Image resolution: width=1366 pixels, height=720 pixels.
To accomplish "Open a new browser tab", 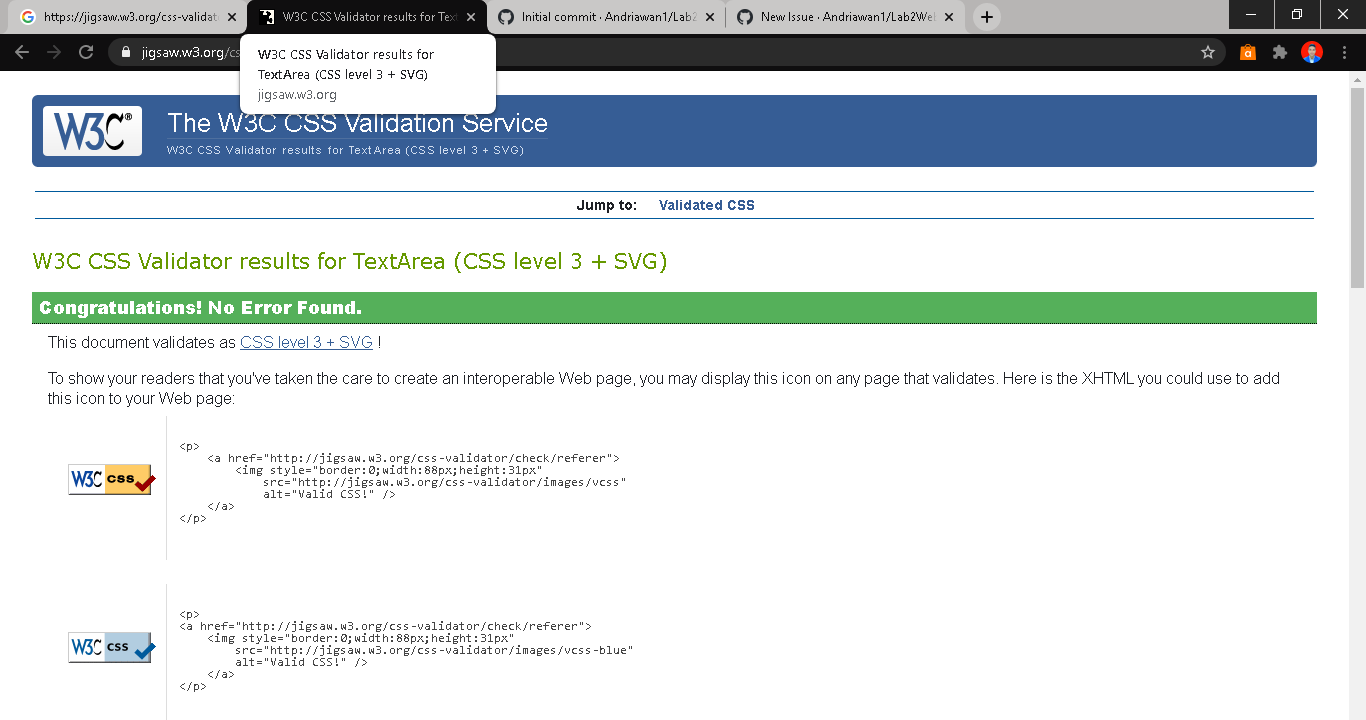I will click(x=986, y=16).
